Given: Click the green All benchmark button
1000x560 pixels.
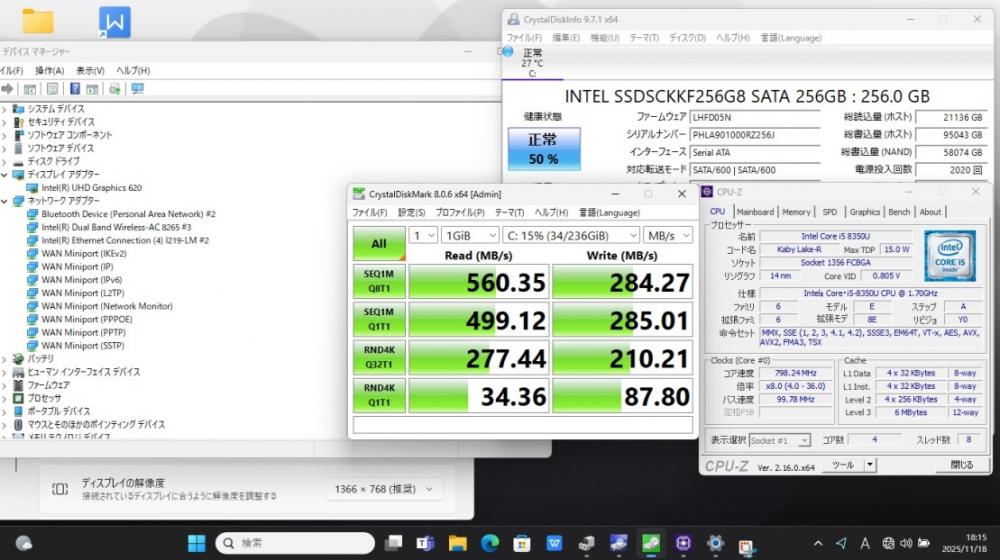Looking at the screenshot, I should (379, 243).
